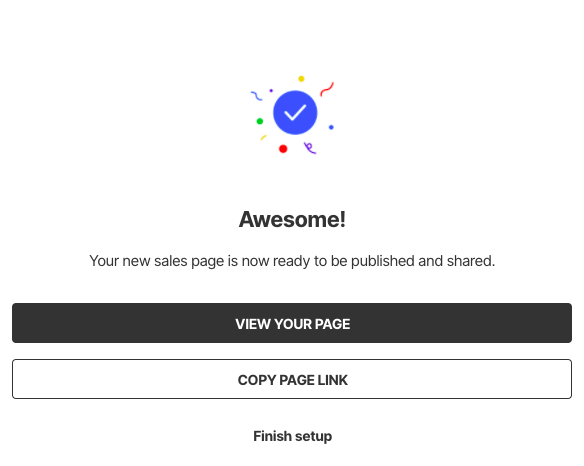The image size is (584, 466).
Task: Select the Finish setup link
Action: pyautogui.click(x=292, y=436)
